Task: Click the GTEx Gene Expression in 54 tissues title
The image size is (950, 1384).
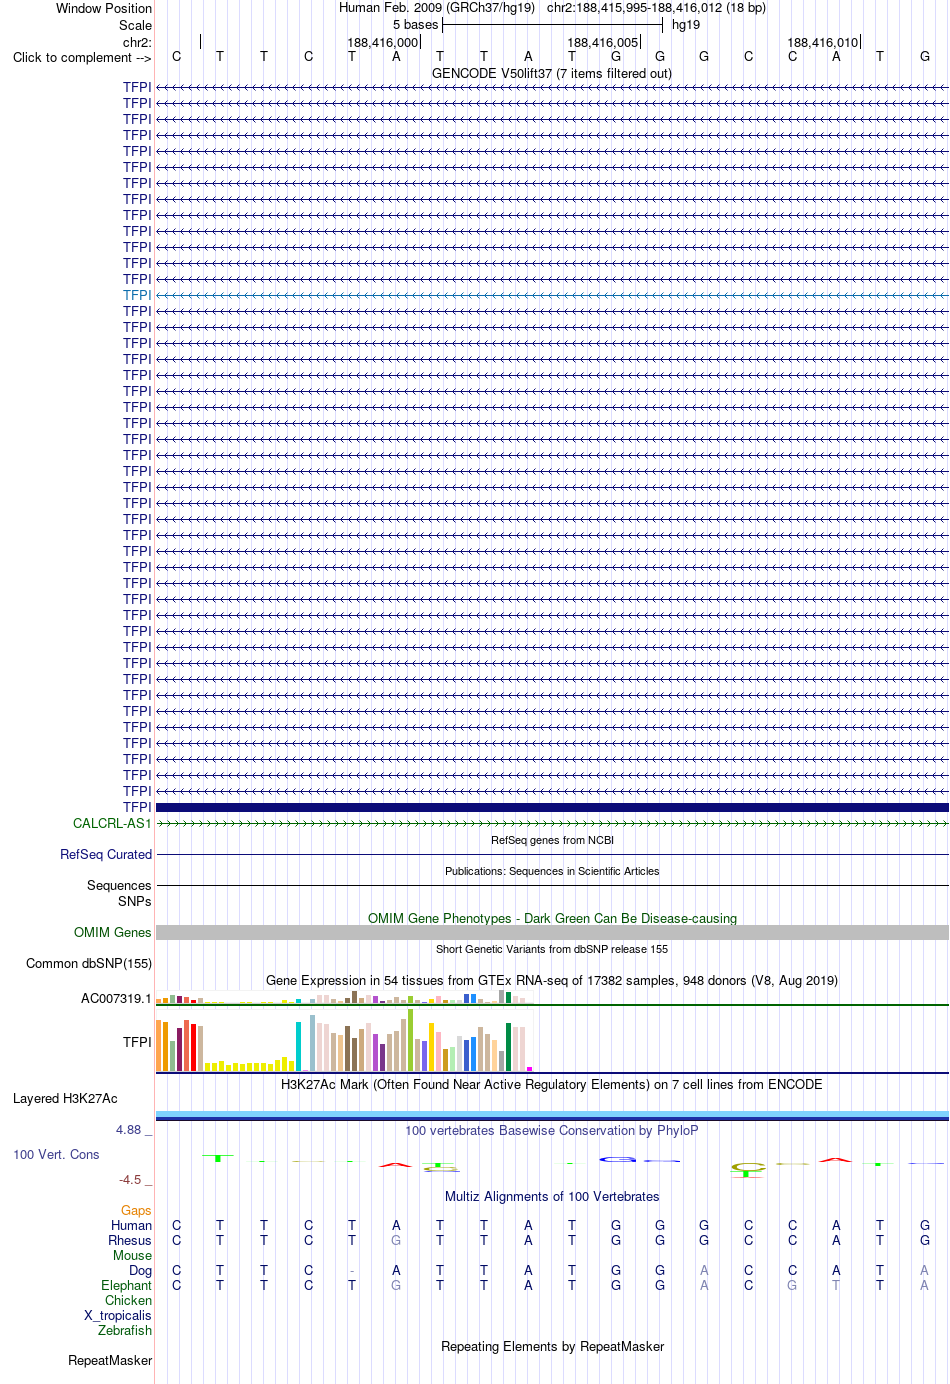Action: tap(552, 980)
